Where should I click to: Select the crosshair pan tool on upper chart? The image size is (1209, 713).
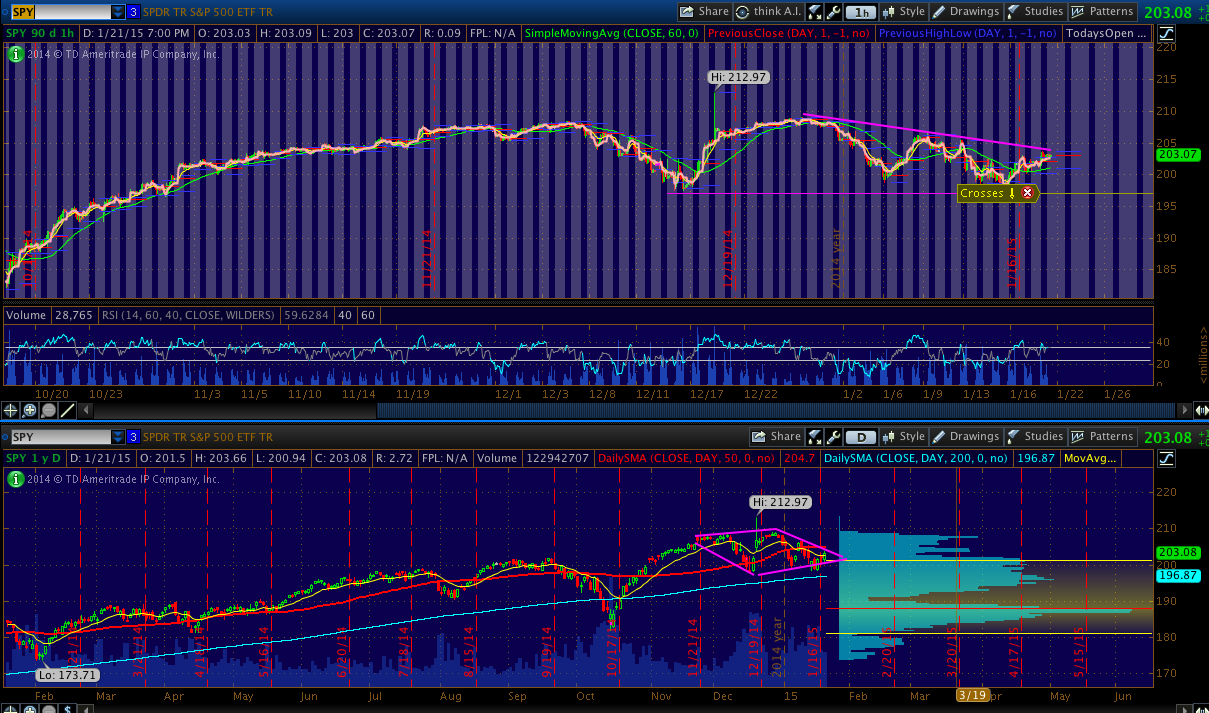coord(11,410)
